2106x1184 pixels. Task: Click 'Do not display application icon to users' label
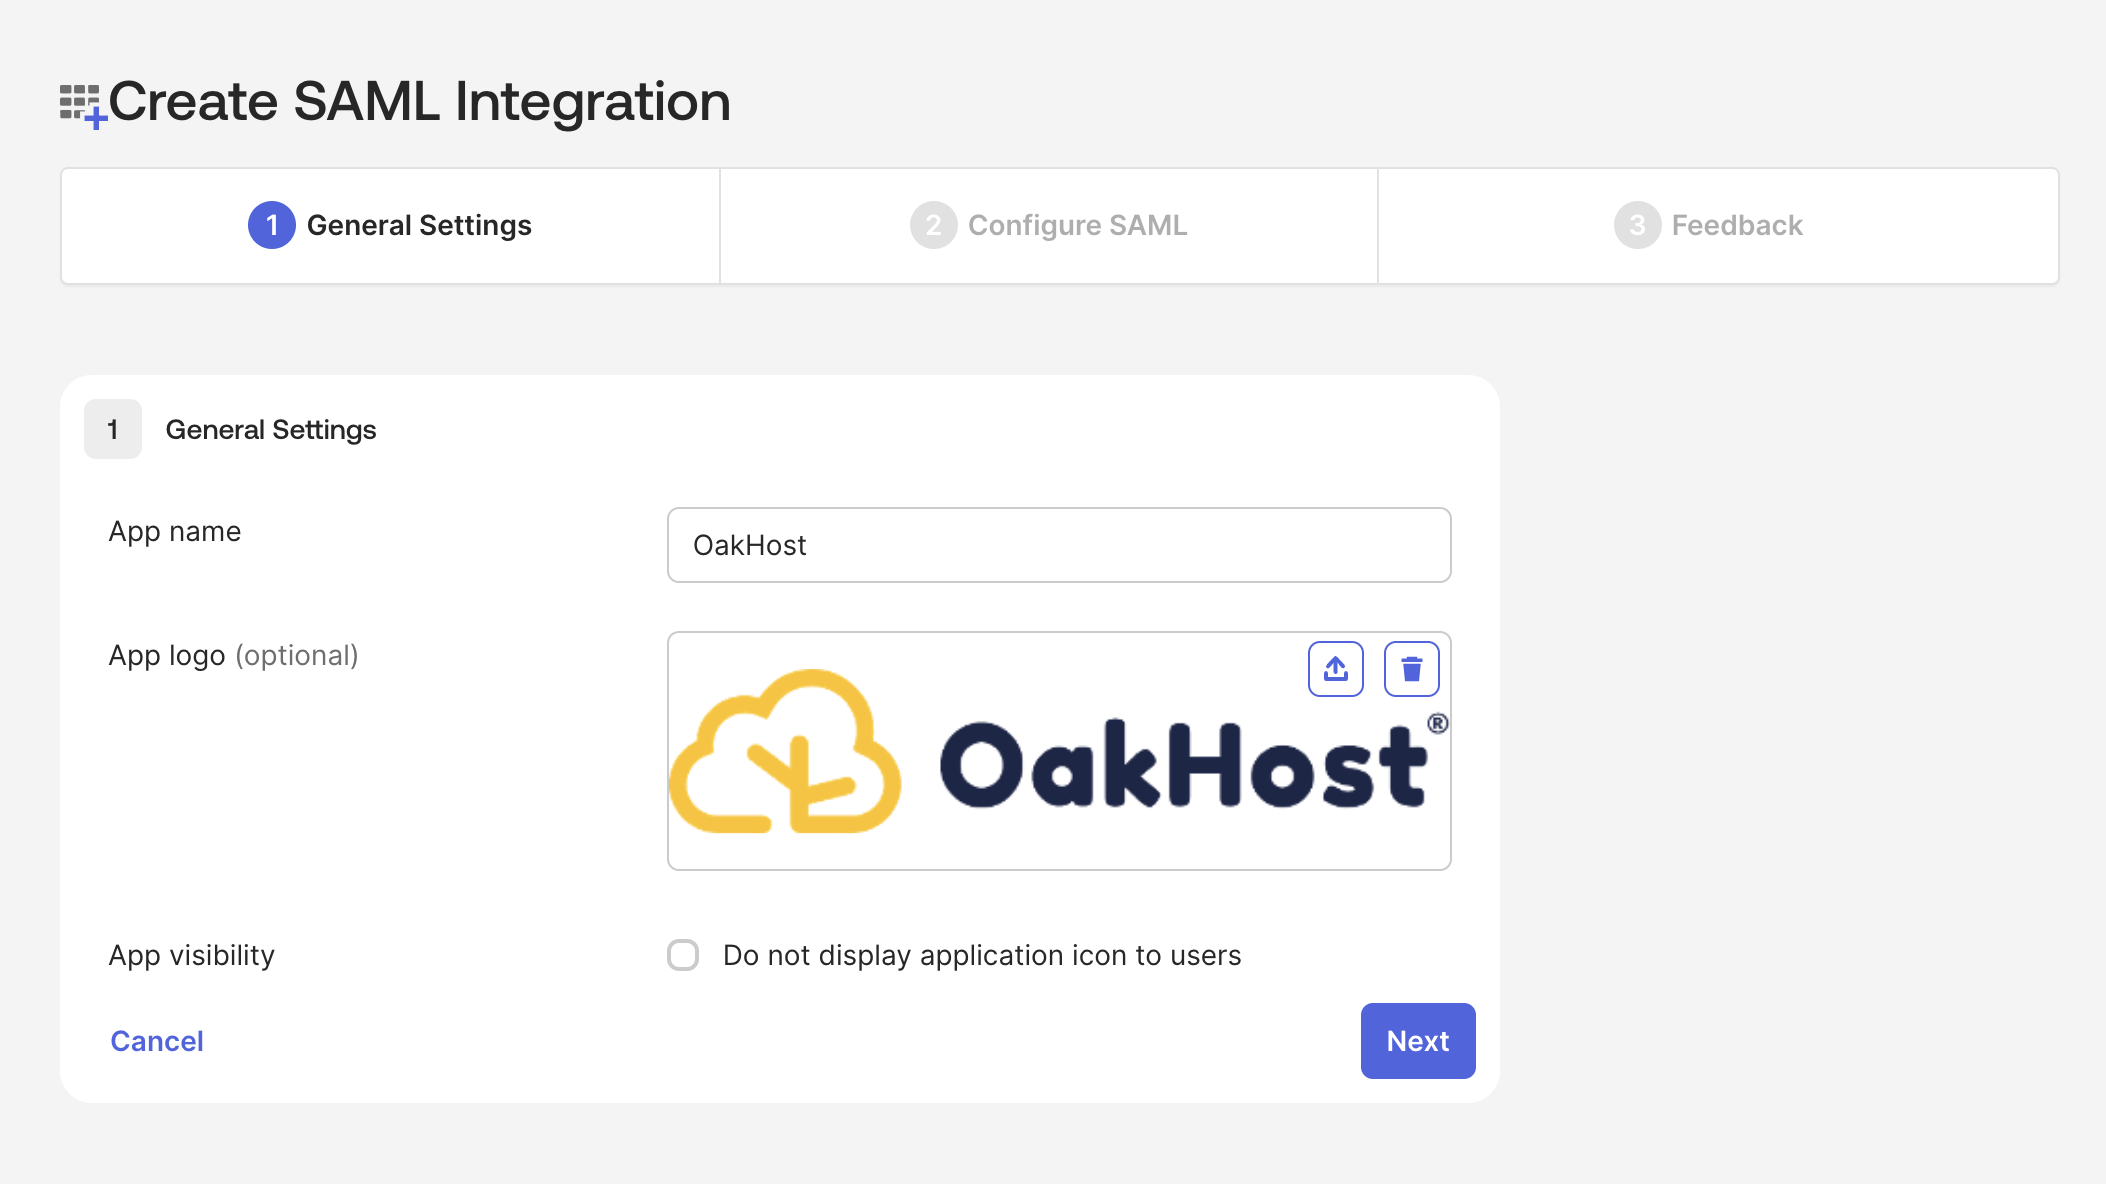coord(981,955)
